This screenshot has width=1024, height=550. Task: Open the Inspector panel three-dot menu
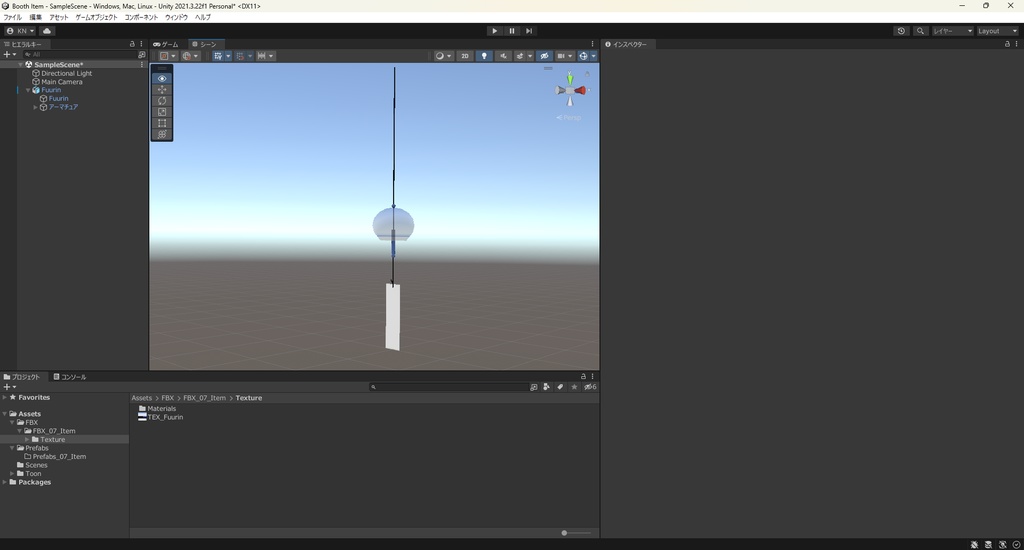1017,44
